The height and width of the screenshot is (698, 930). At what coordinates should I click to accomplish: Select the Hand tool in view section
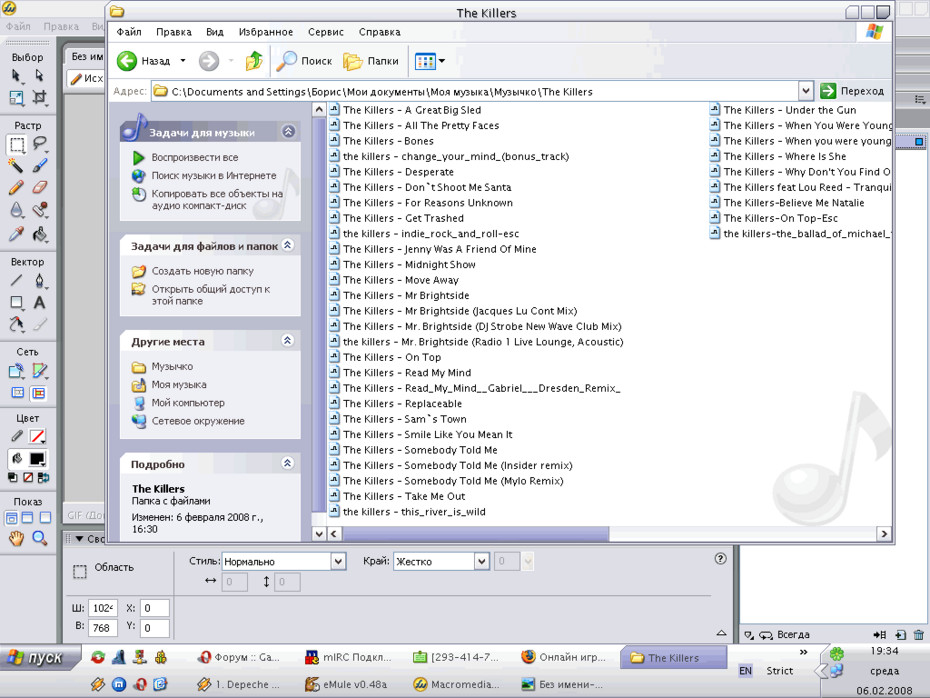[16, 538]
